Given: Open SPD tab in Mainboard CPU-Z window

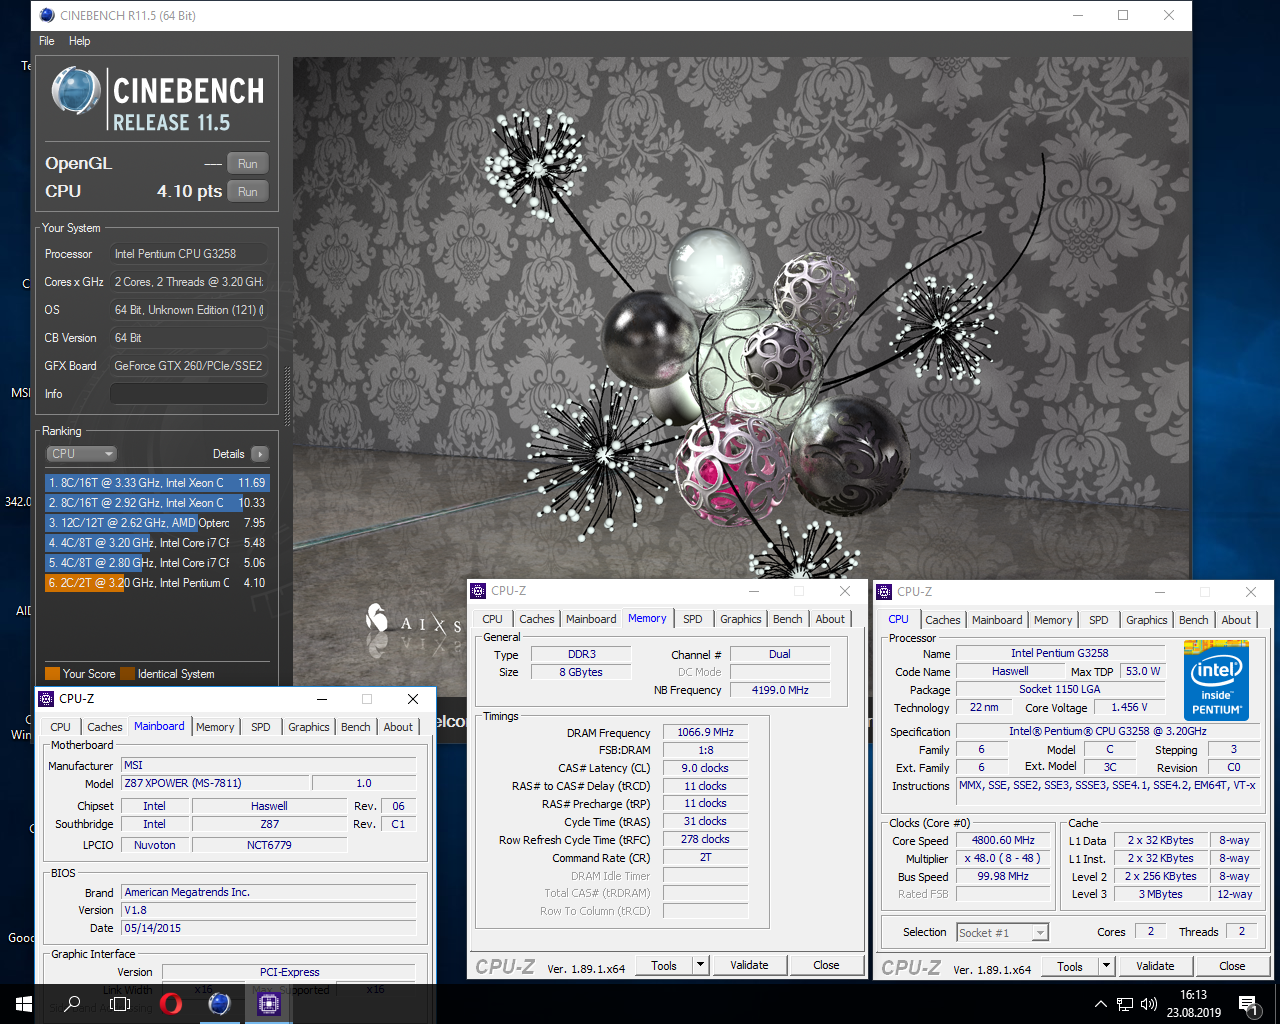Looking at the screenshot, I should (261, 727).
